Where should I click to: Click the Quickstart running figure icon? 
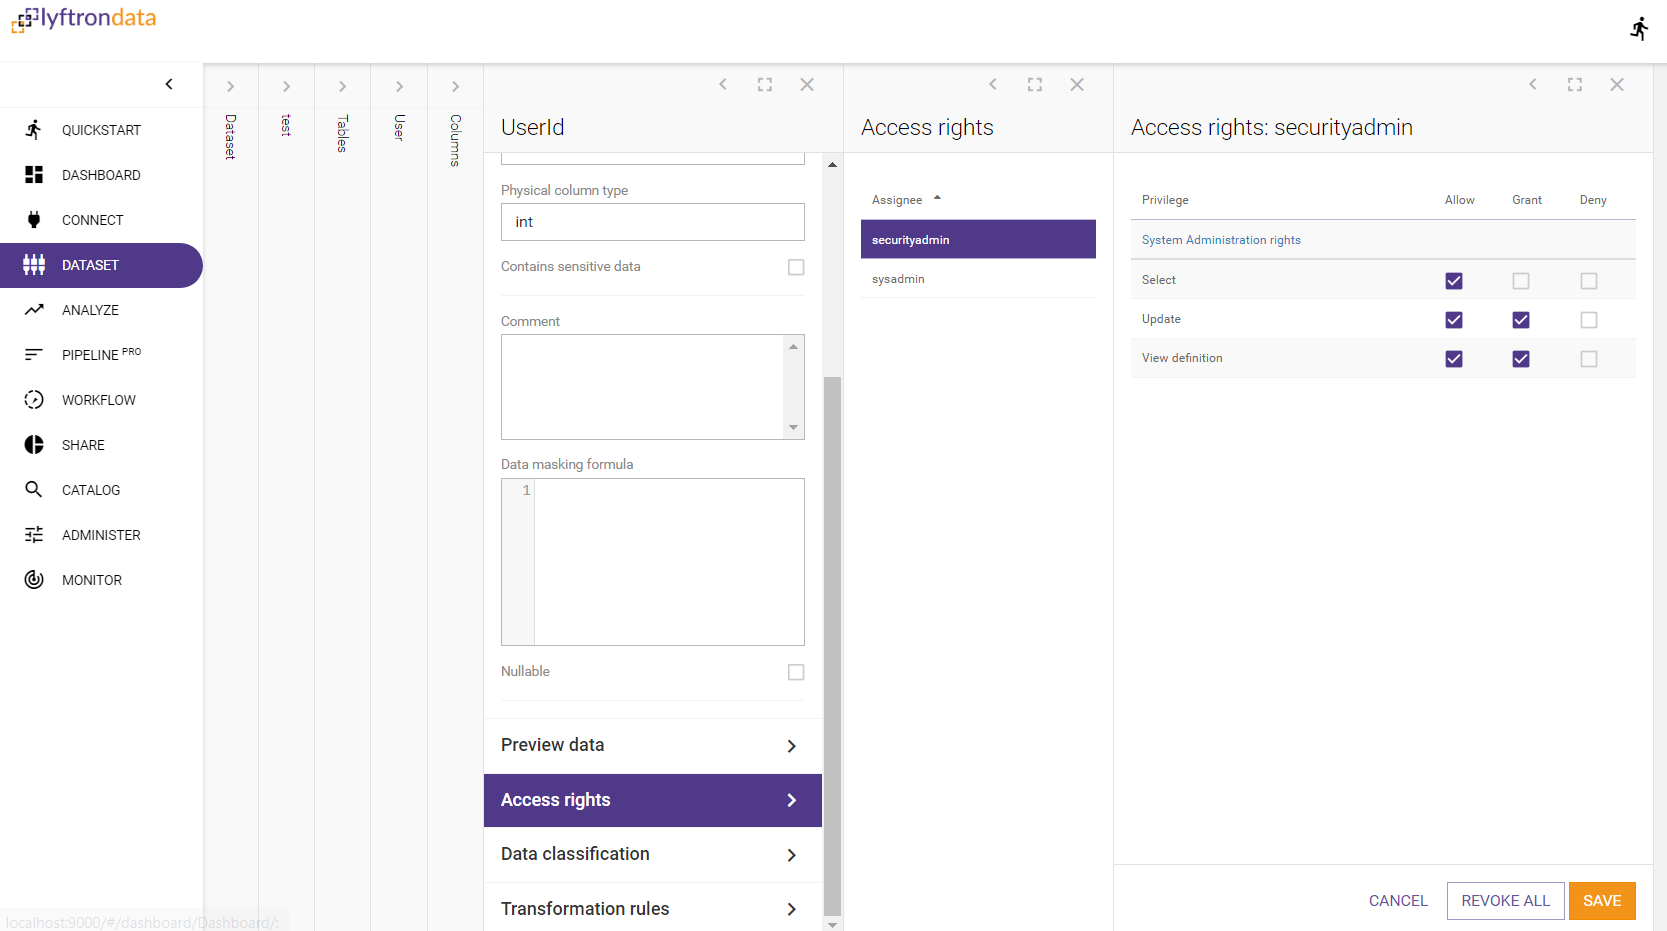pyautogui.click(x=34, y=130)
